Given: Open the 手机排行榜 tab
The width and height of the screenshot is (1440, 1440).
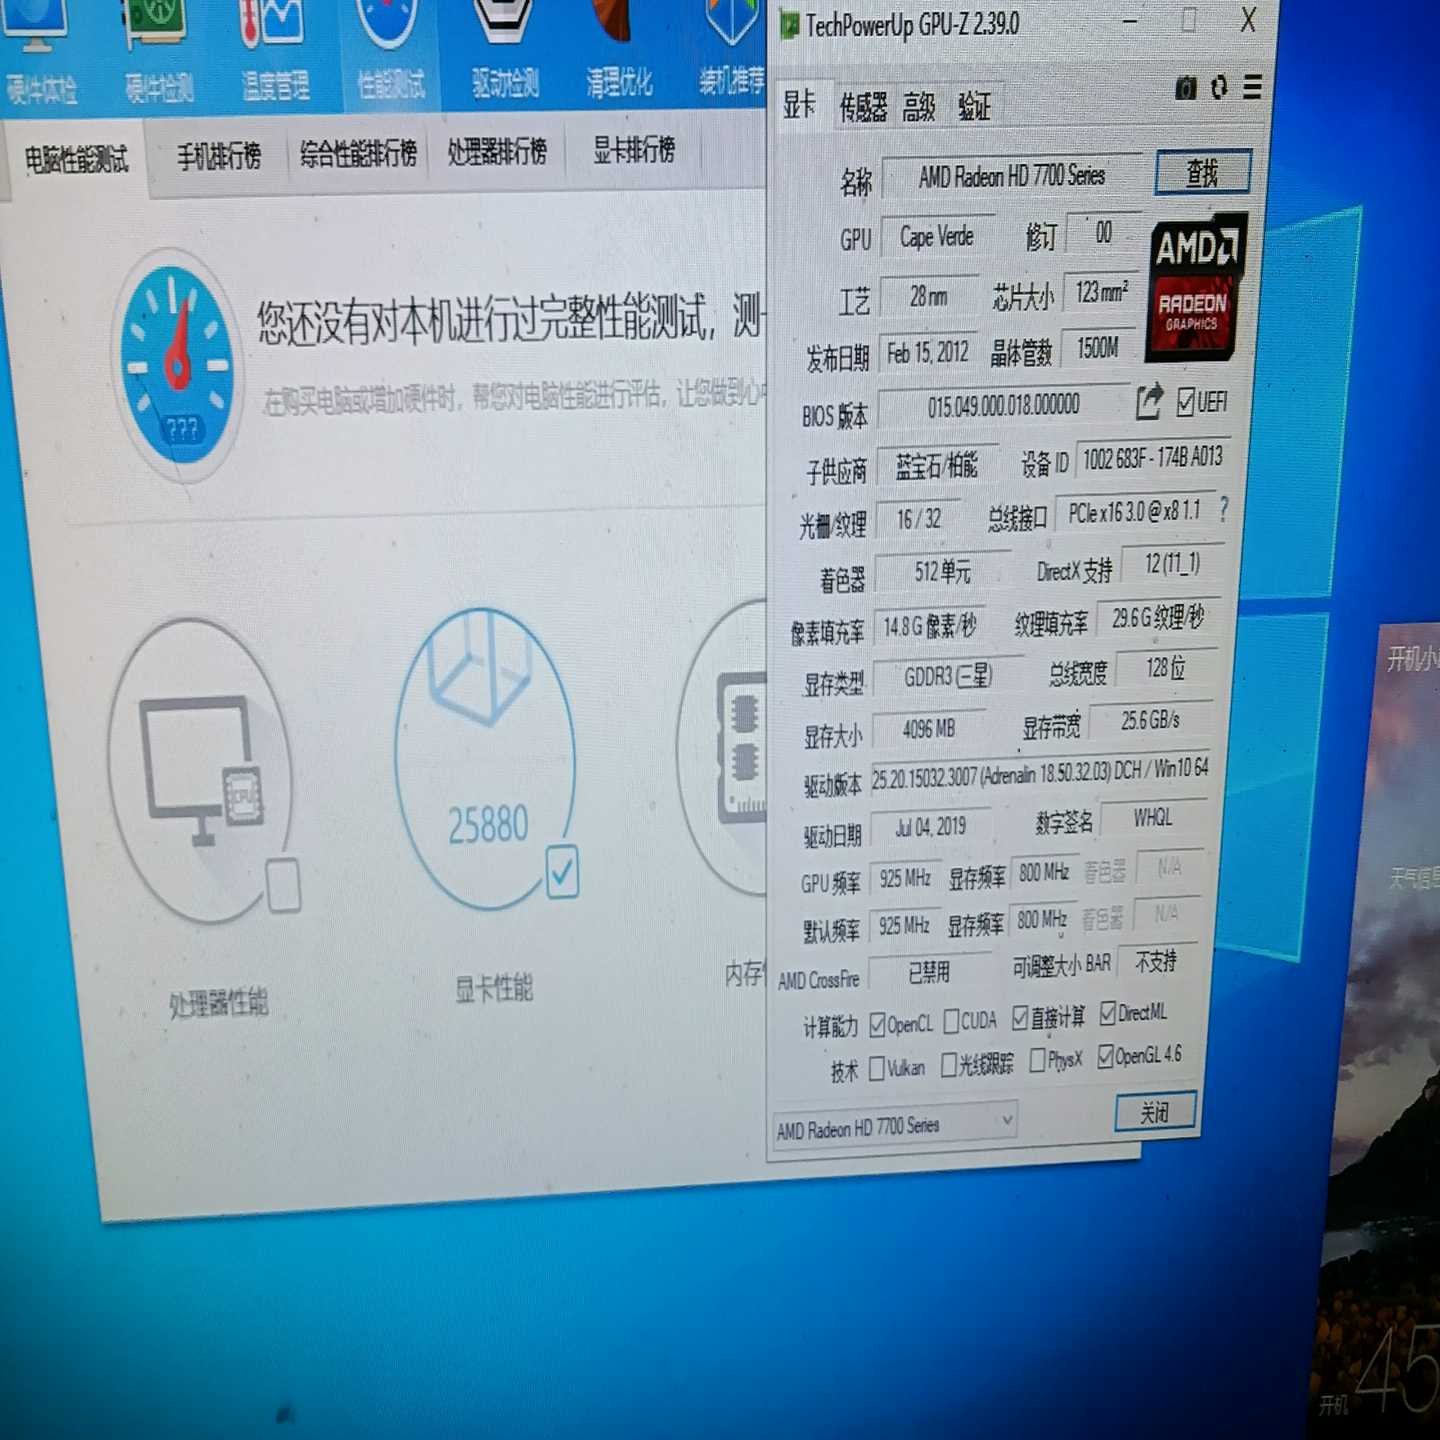Looking at the screenshot, I should click(x=219, y=156).
